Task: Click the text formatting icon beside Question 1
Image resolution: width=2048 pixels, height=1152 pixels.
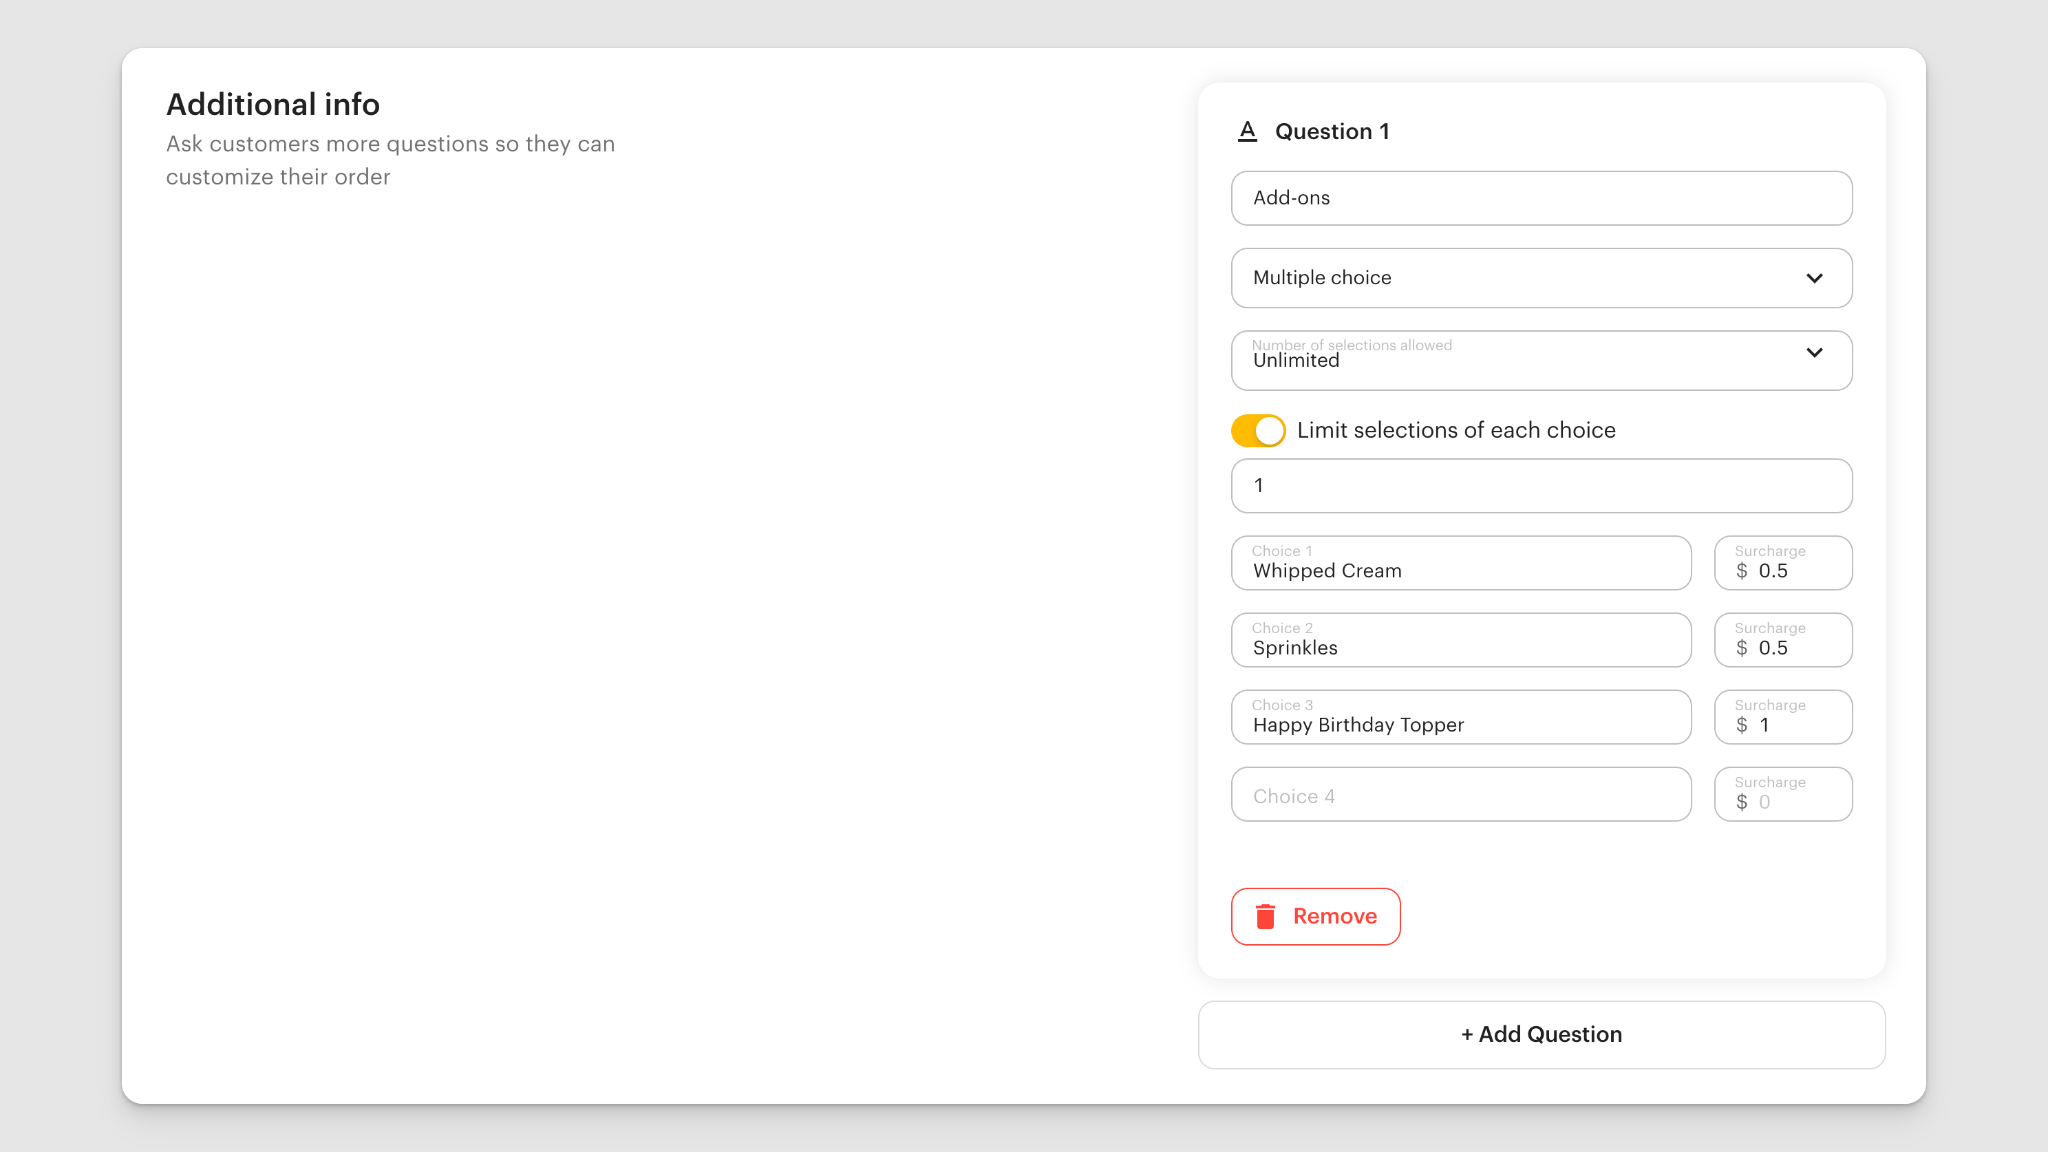Action: click(1247, 131)
